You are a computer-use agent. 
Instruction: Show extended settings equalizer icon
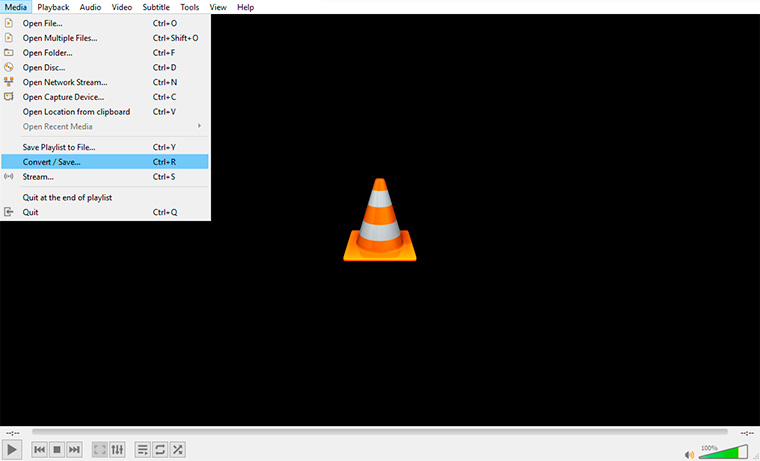click(x=117, y=450)
